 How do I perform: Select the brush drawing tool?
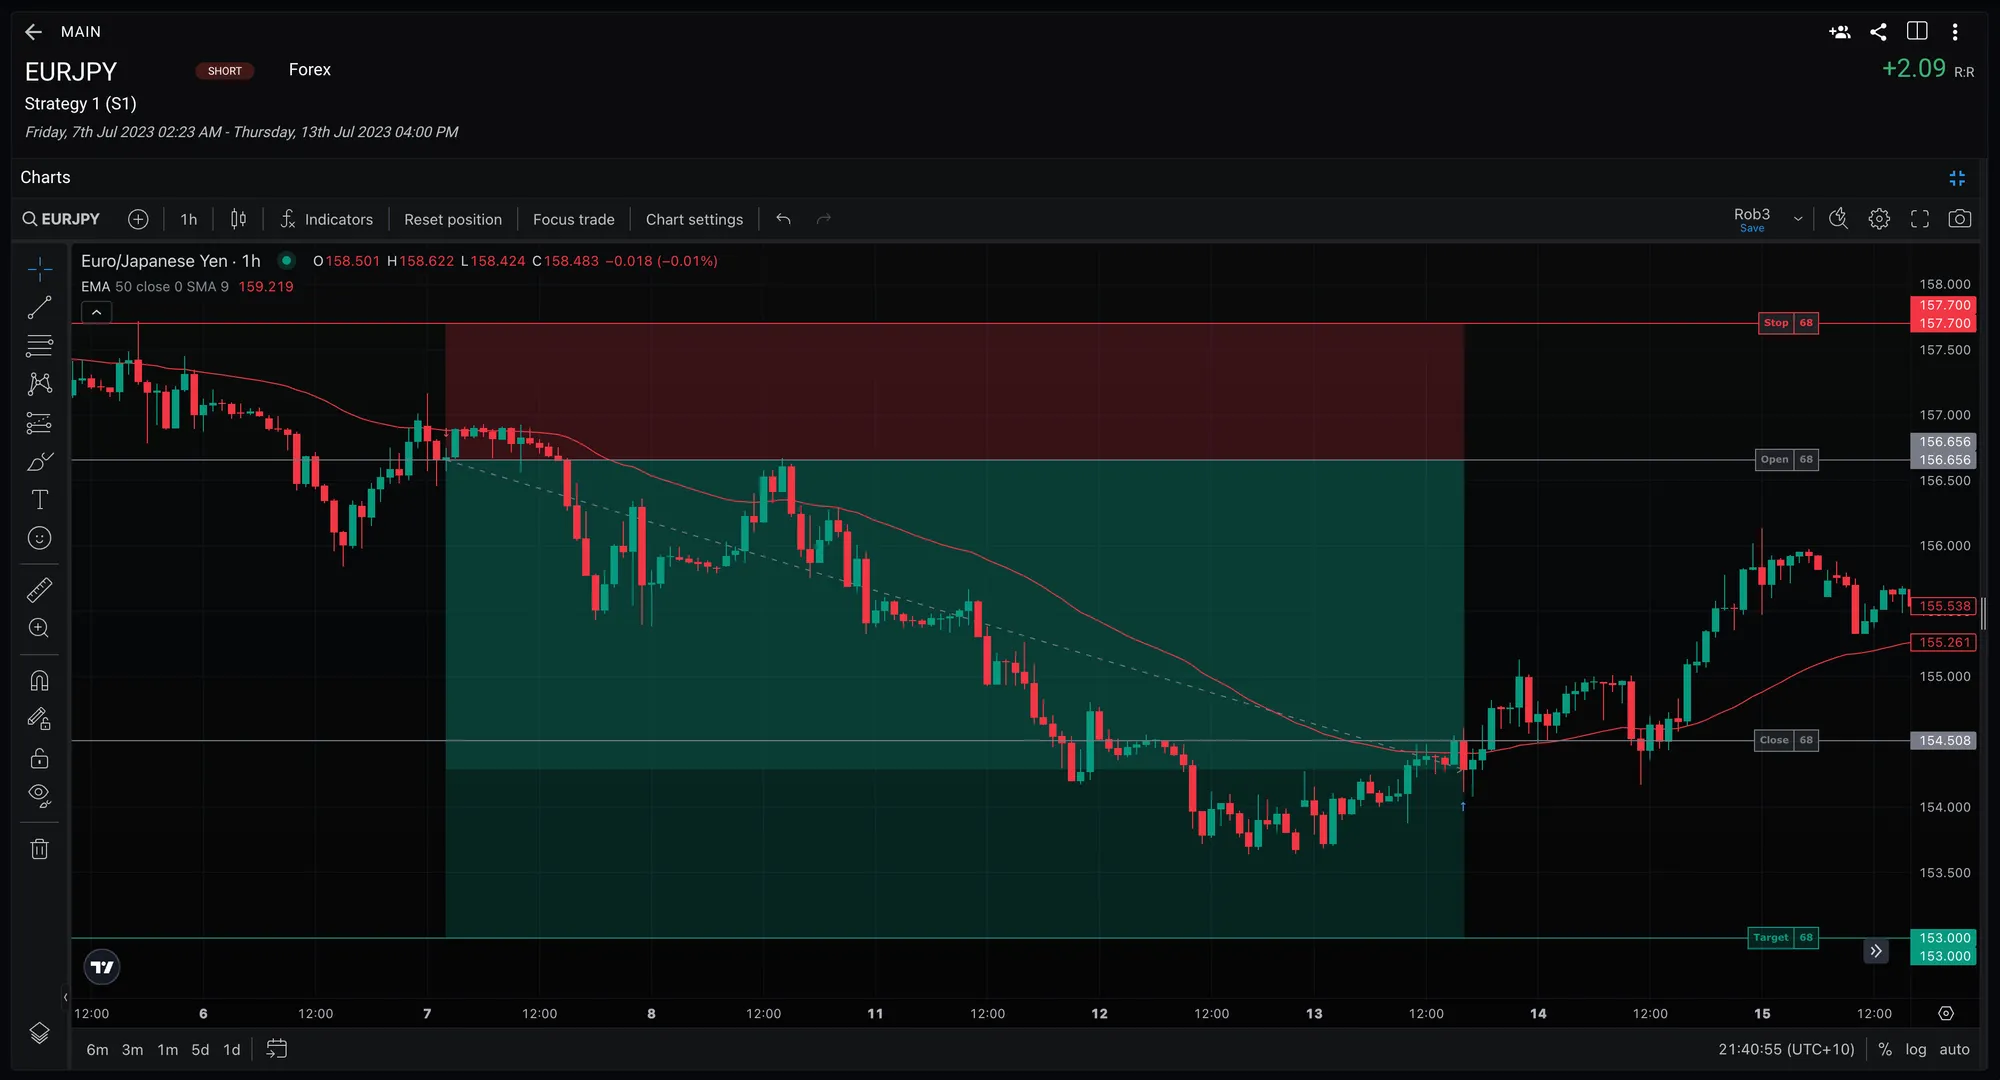(40, 461)
